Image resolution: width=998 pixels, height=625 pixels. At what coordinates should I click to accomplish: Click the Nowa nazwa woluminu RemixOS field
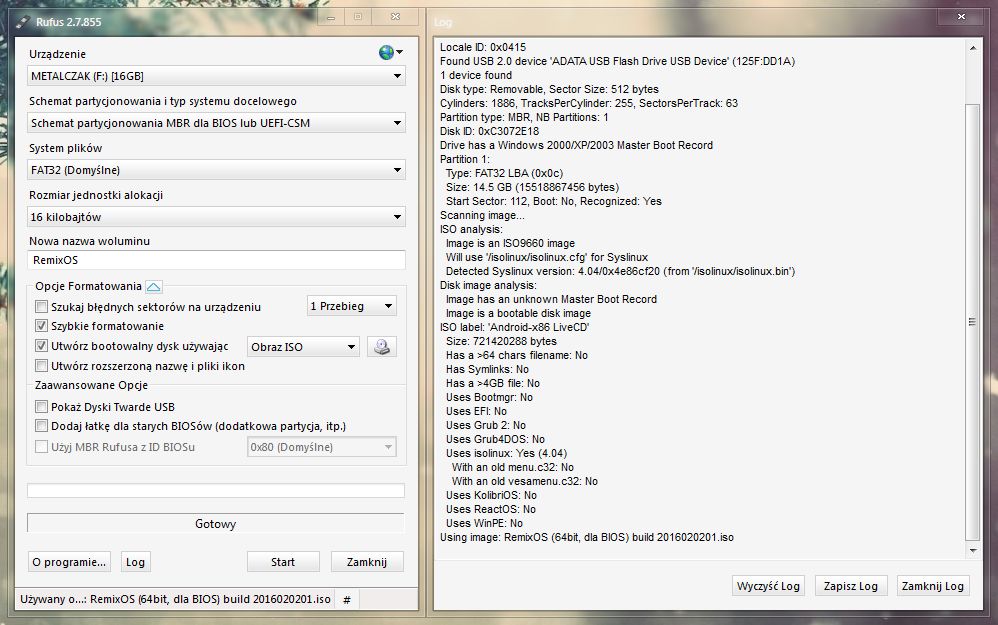tap(216, 260)
